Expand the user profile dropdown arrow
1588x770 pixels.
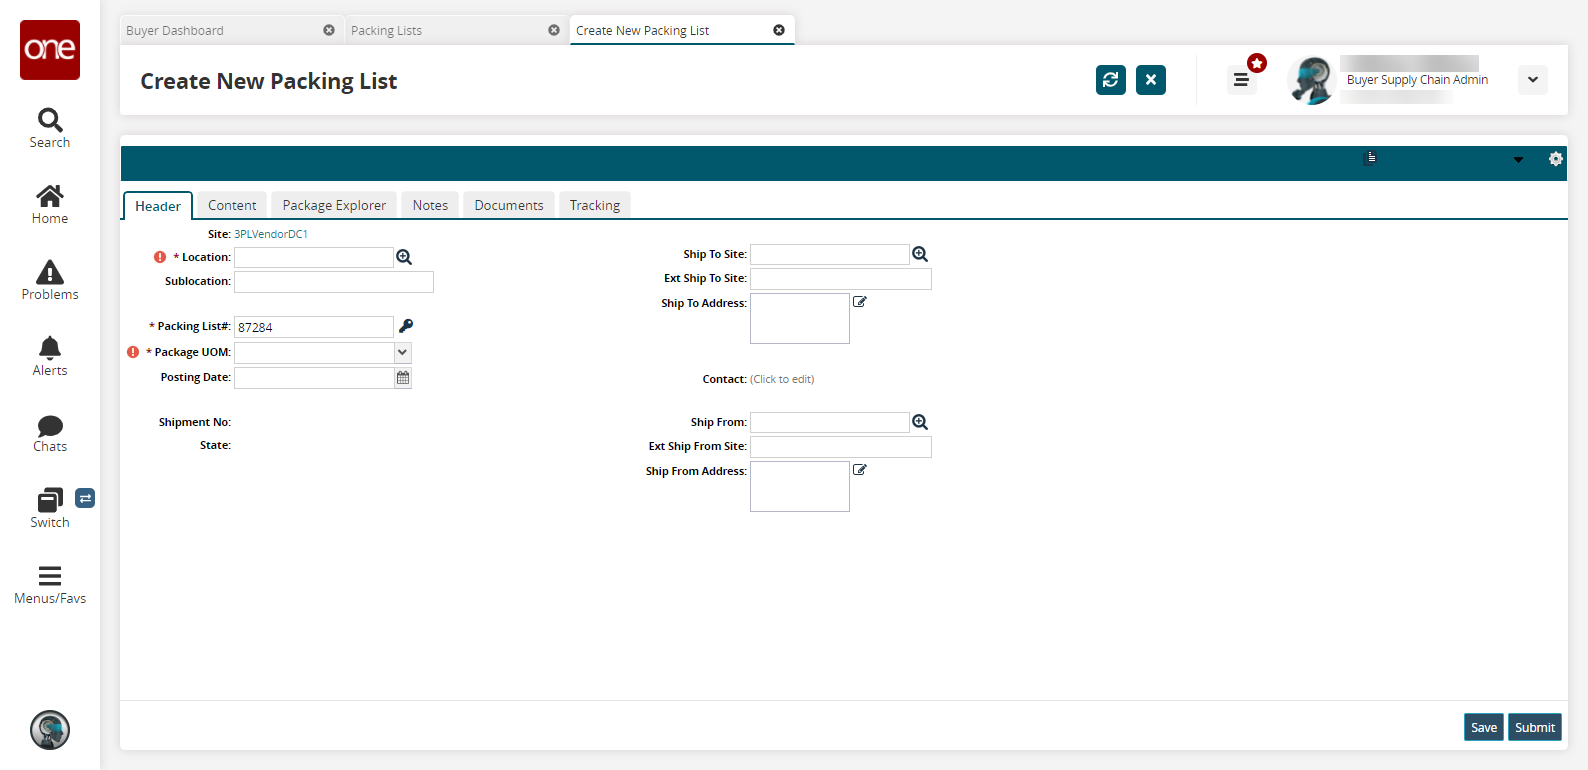click(1532, 80)
